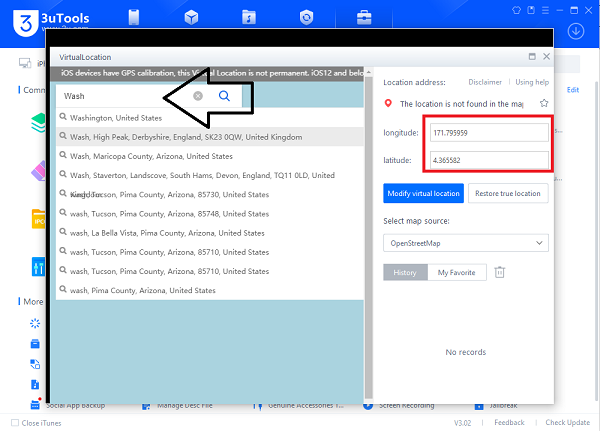The width and height of the screenshot is (600, 431).
Task: Toggle Close iTunes checkbox
Action: (x=15, y=423)
